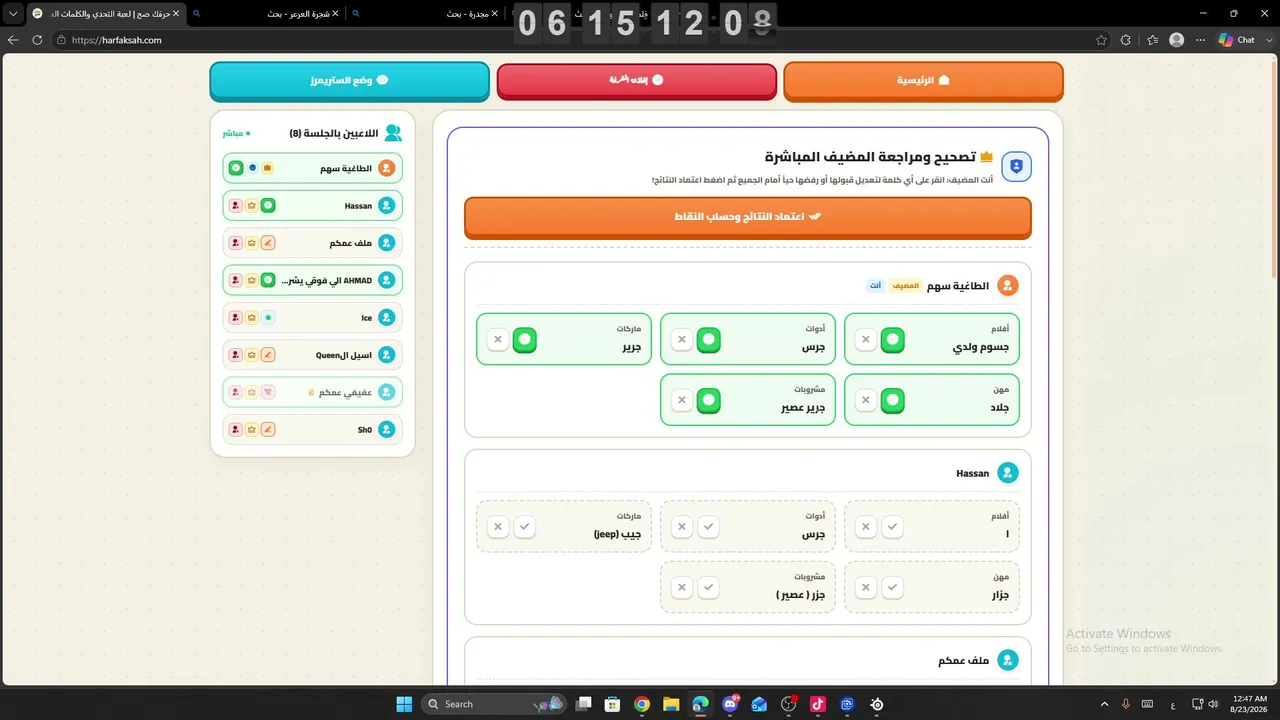Click kick icon in Ice player row

(236, 318)
